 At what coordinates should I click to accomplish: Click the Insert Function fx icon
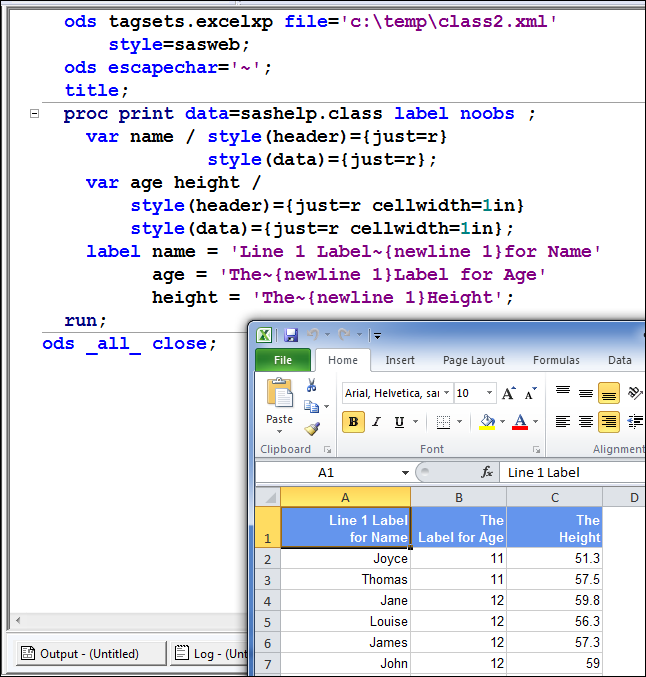[x=487, y=472]
